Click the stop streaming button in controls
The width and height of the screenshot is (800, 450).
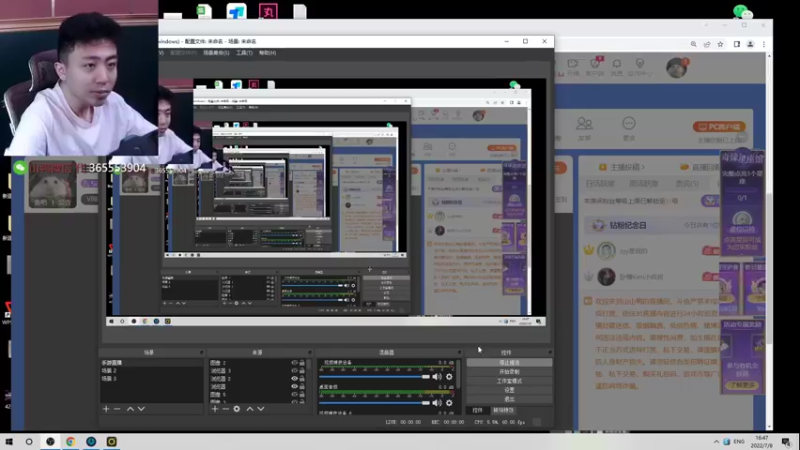[509, 363]
